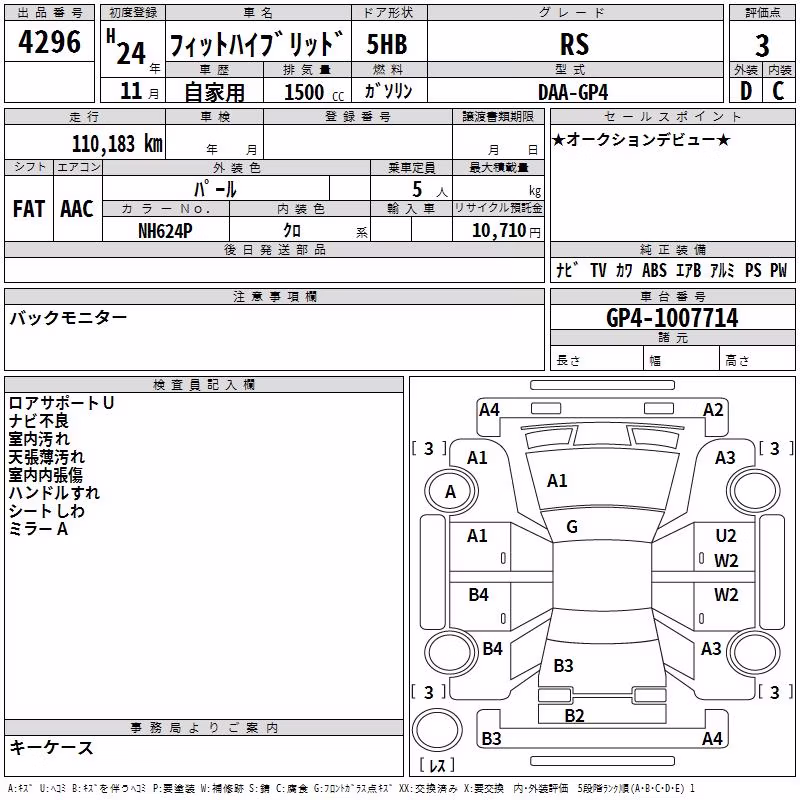Click the color number NH624P
This screenshot has width=800, height=800.
click(165, 231)
